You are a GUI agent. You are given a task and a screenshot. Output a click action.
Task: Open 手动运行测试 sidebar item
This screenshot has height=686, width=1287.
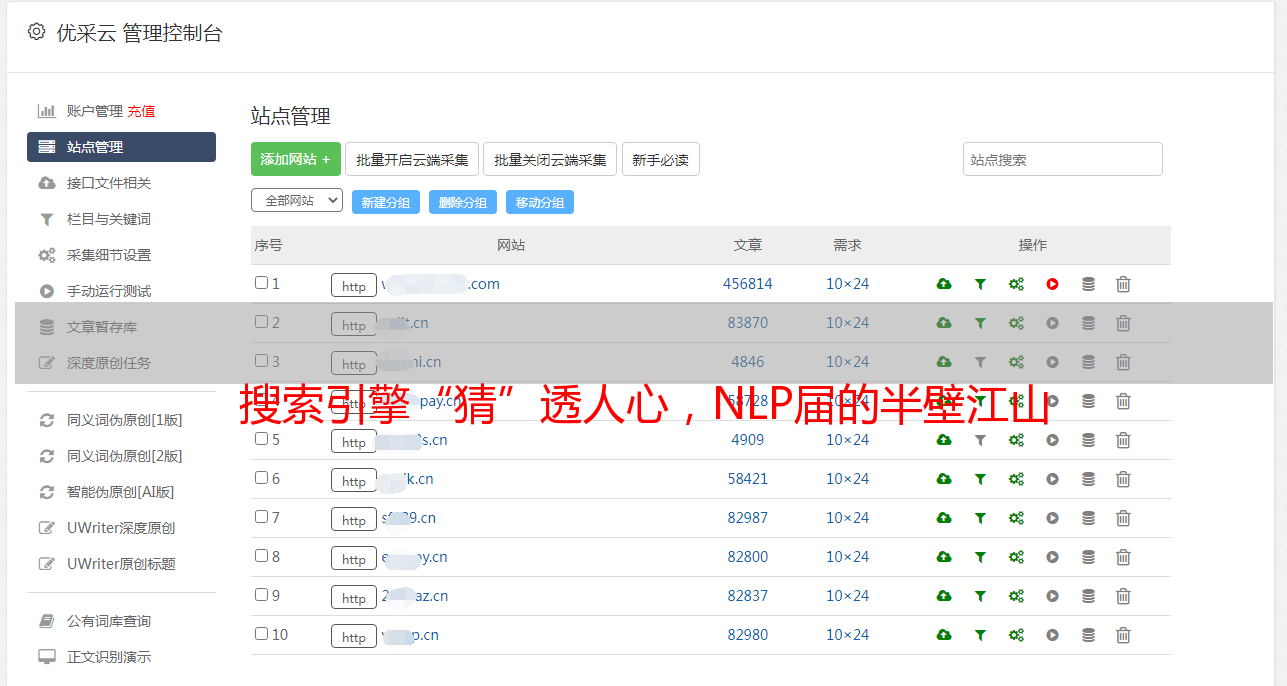pos(109,291)
